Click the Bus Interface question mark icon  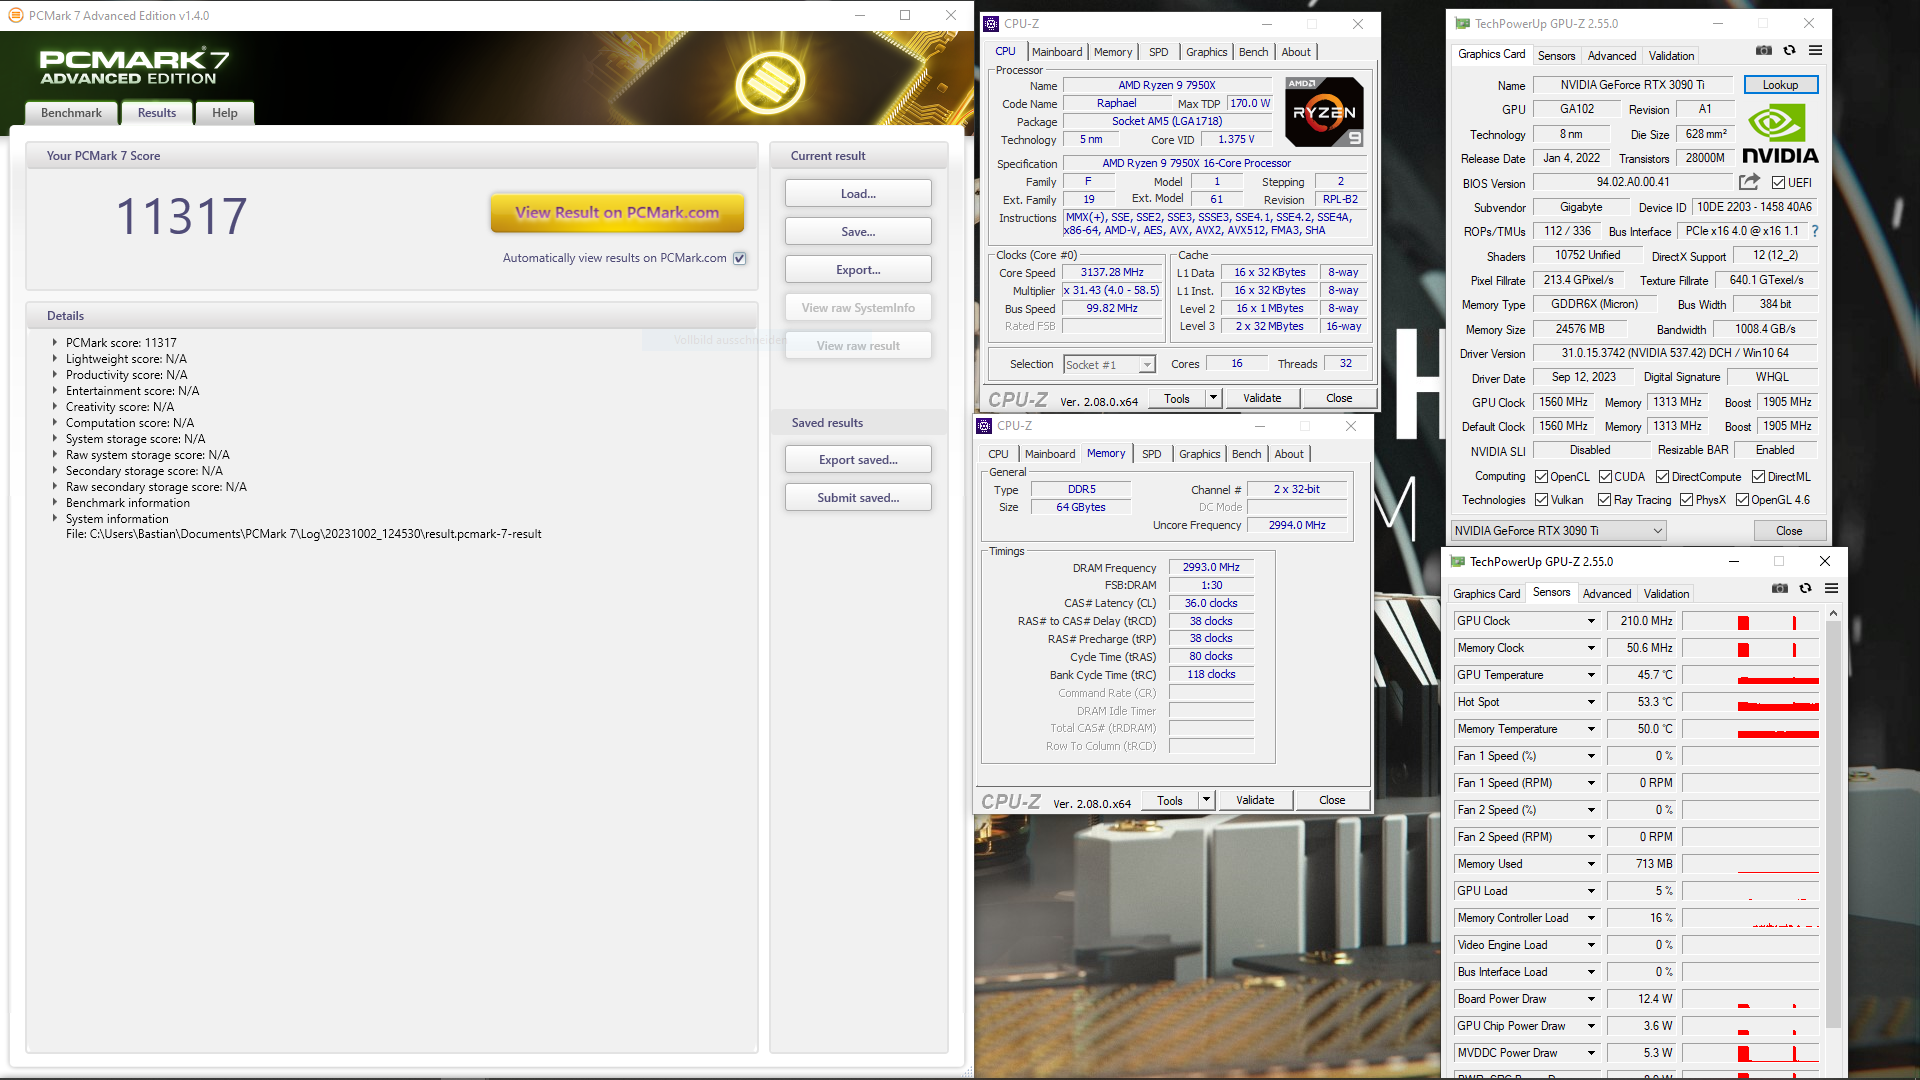point(1814,231)
